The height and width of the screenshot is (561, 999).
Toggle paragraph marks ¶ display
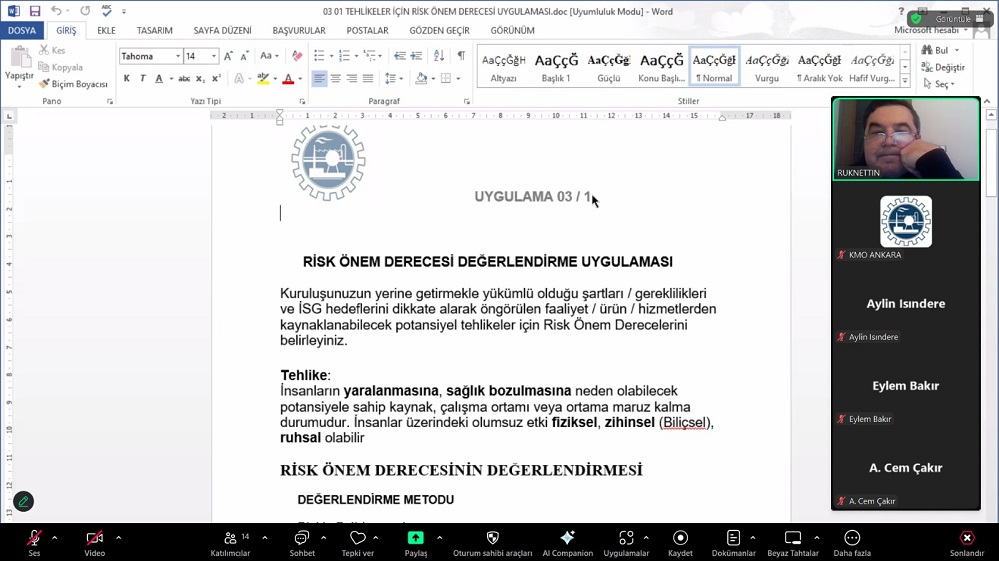[461, 56]
